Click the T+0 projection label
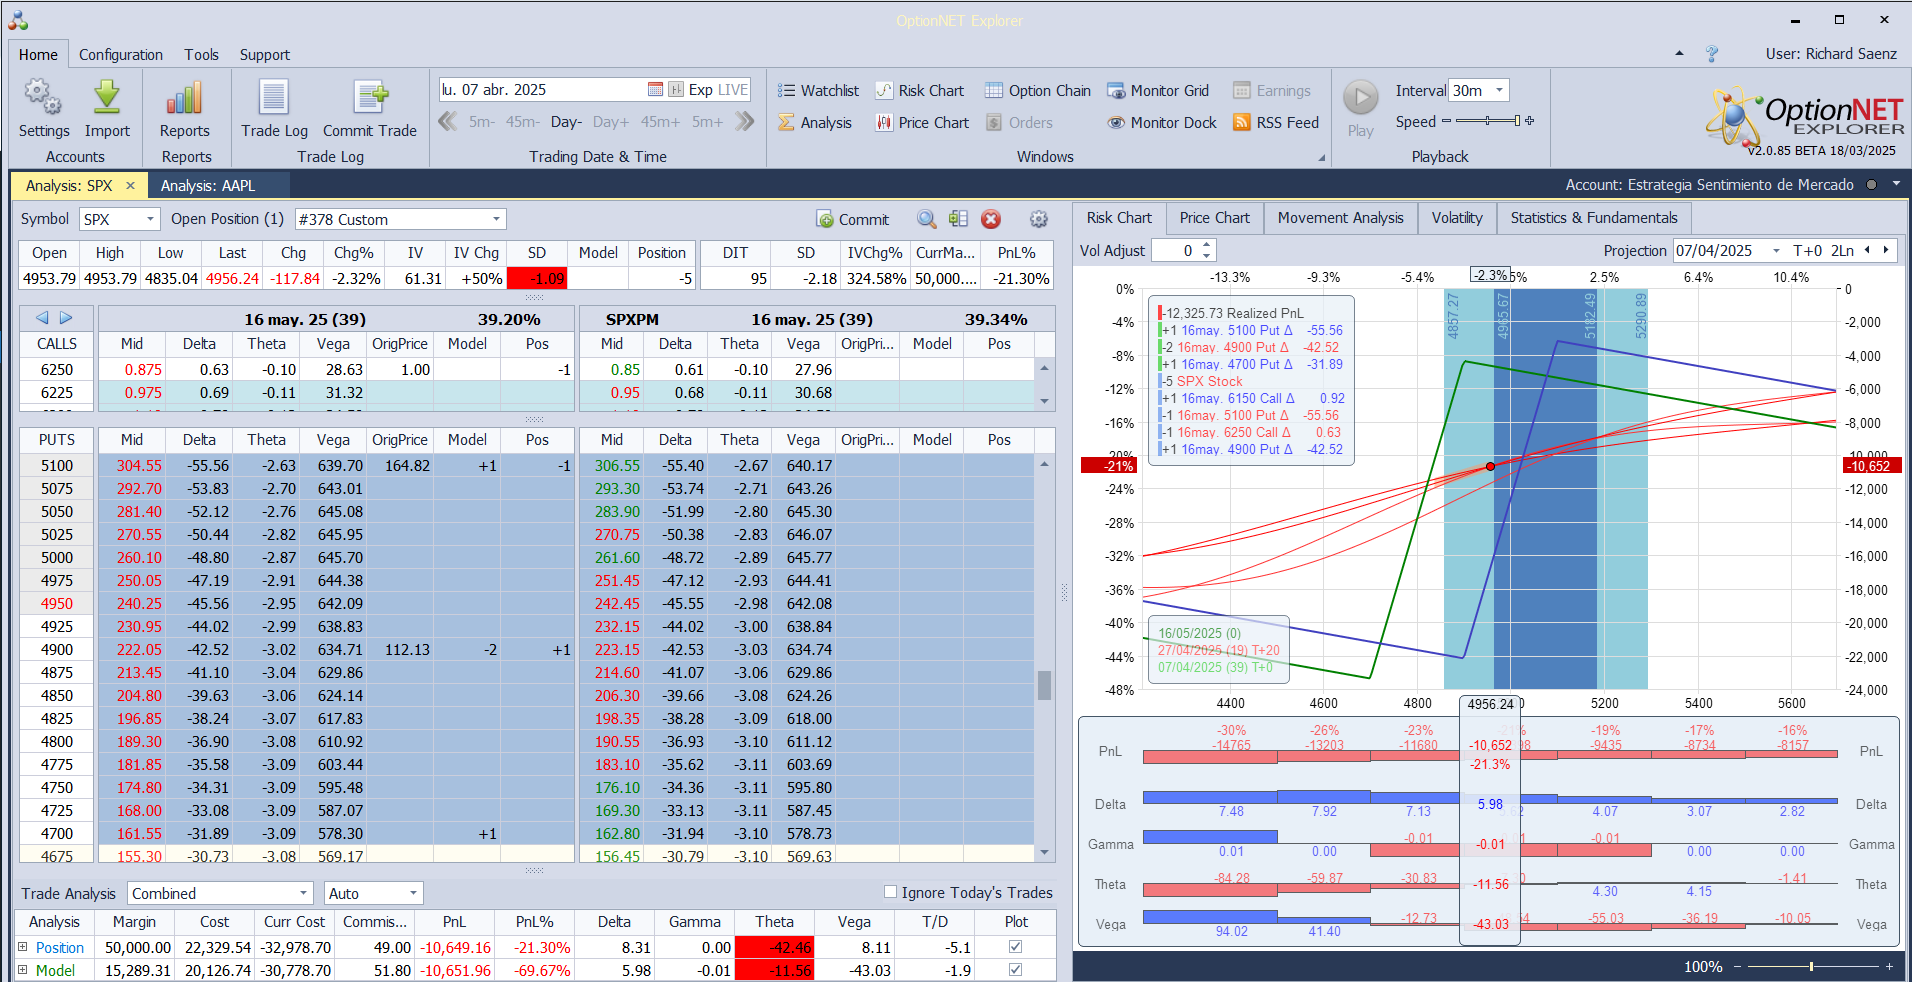Screen dimensions: 1912x982 click(x=1807, y=251)
